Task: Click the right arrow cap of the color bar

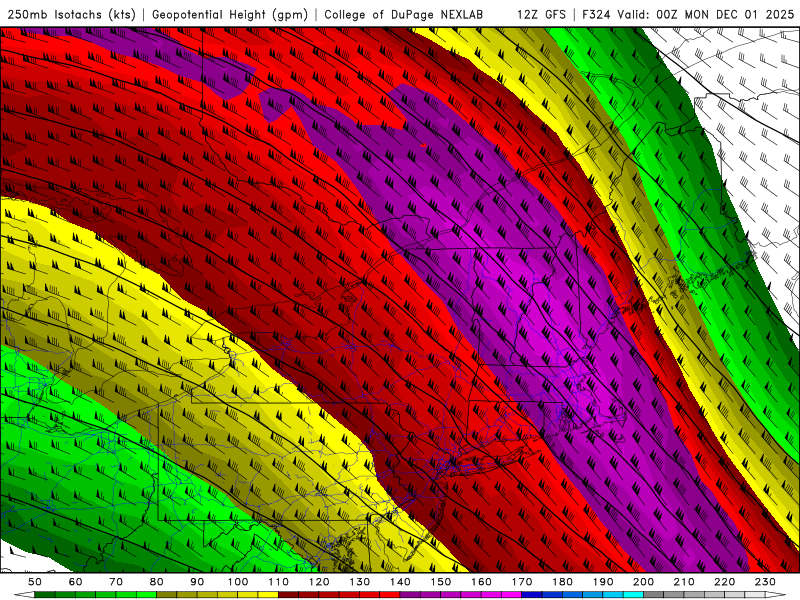Action: [776, 595]
